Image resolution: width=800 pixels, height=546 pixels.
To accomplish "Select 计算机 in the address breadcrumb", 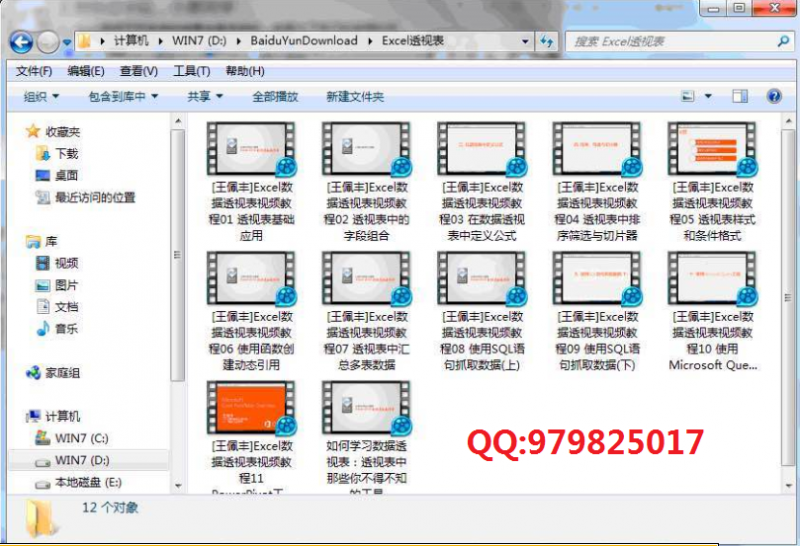I will tap(131, 41).
